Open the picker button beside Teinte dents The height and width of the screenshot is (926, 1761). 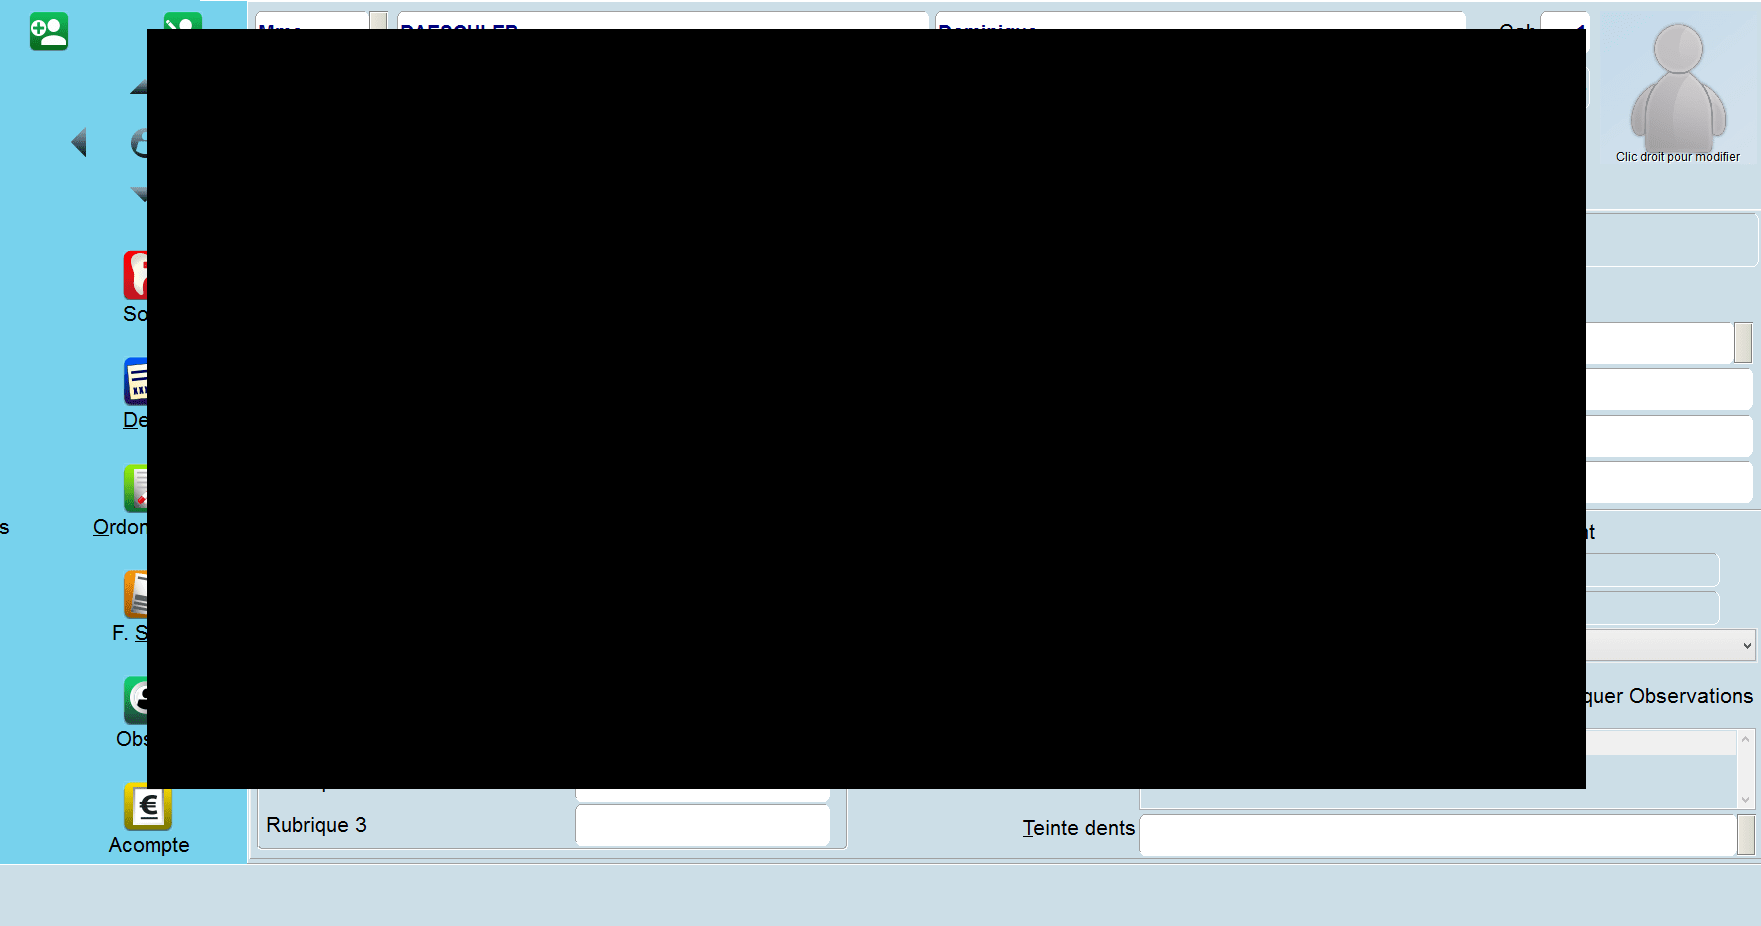(1746, 835)
